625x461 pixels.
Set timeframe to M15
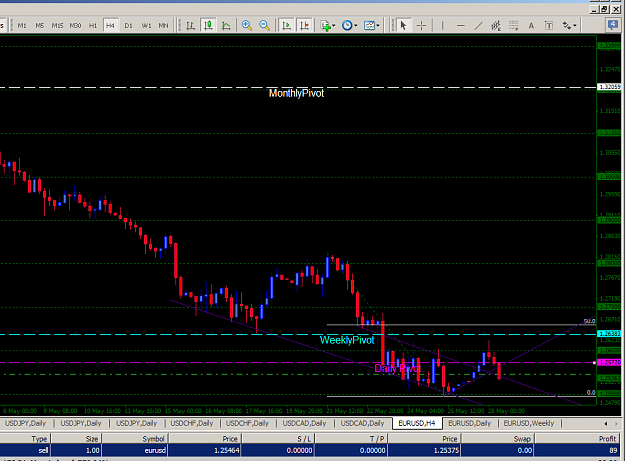[x=57, y=26]
